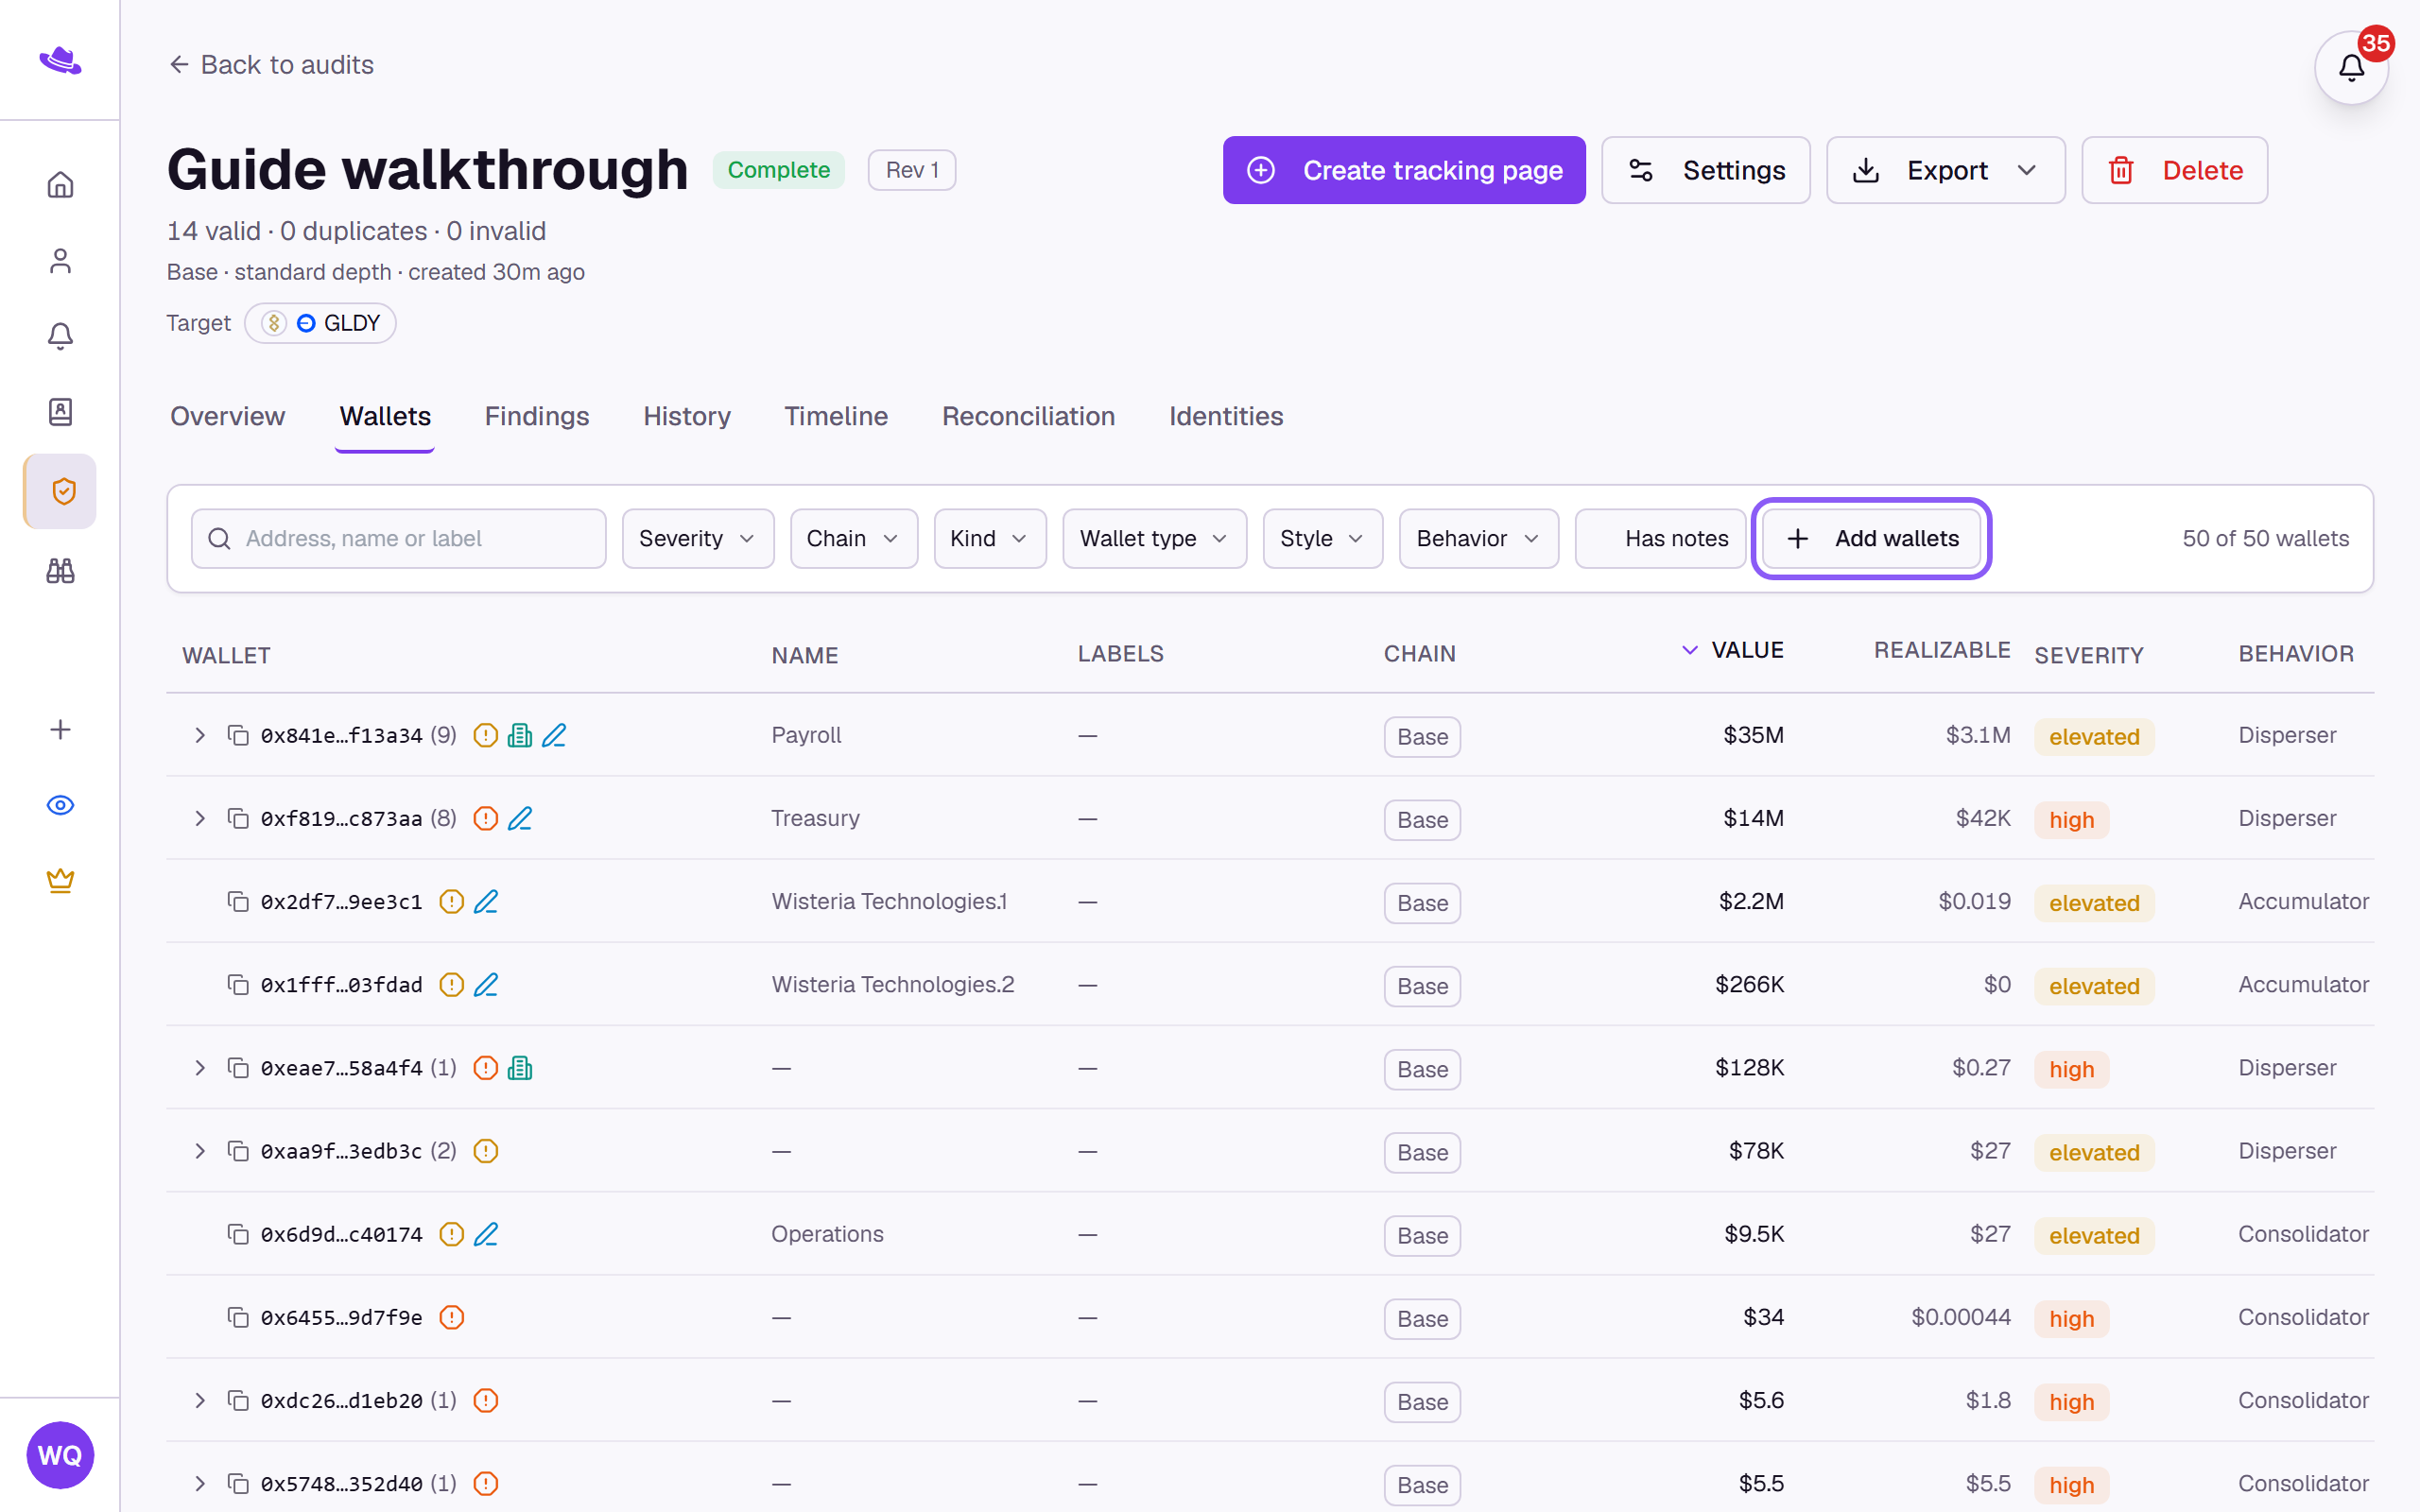Image resolution: width=2420 pixels, height=1512 pixels.
Task: Open the Kind filter dropdown
Action: point(990,539)
